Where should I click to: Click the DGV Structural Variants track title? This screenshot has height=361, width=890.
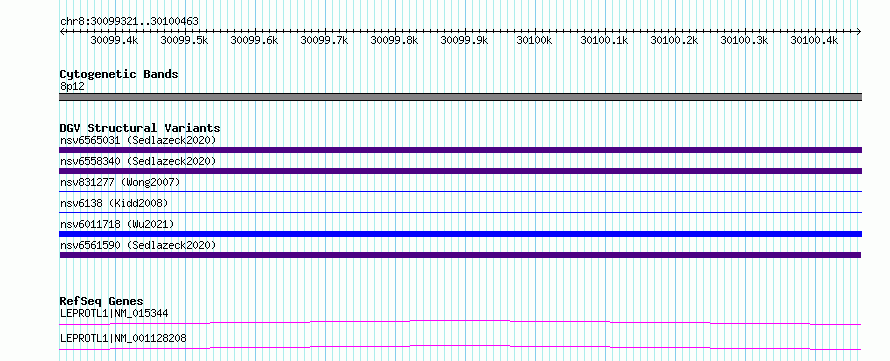[x=140, y=128]
